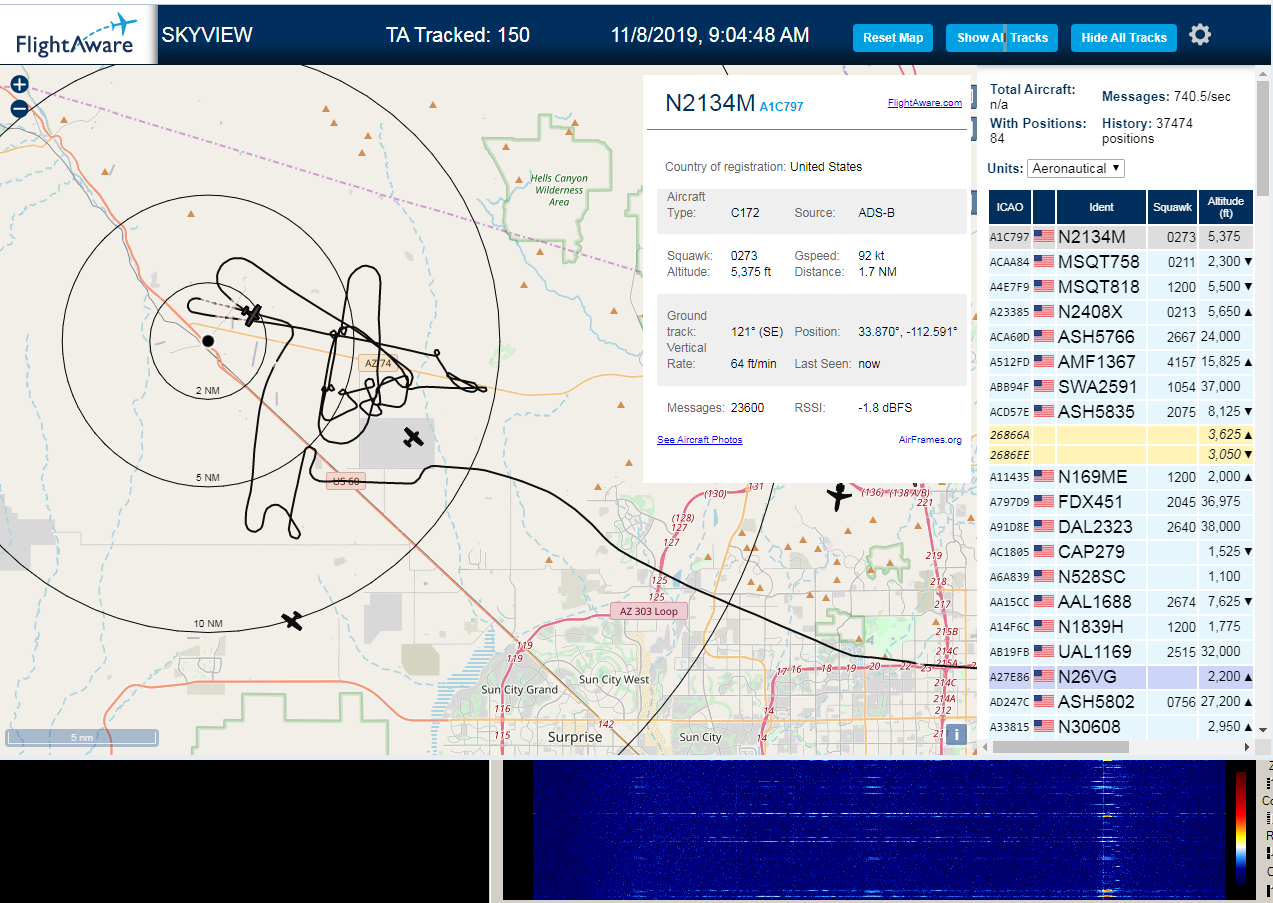
Task: Click the US flag in the N2134M row
Action: (1044, 237)
